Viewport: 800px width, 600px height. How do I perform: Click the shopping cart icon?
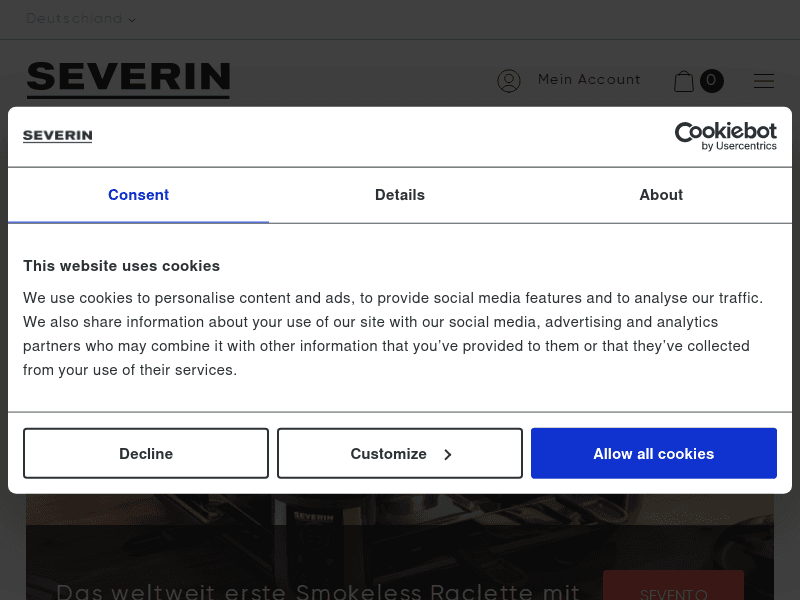pos(684,81)
